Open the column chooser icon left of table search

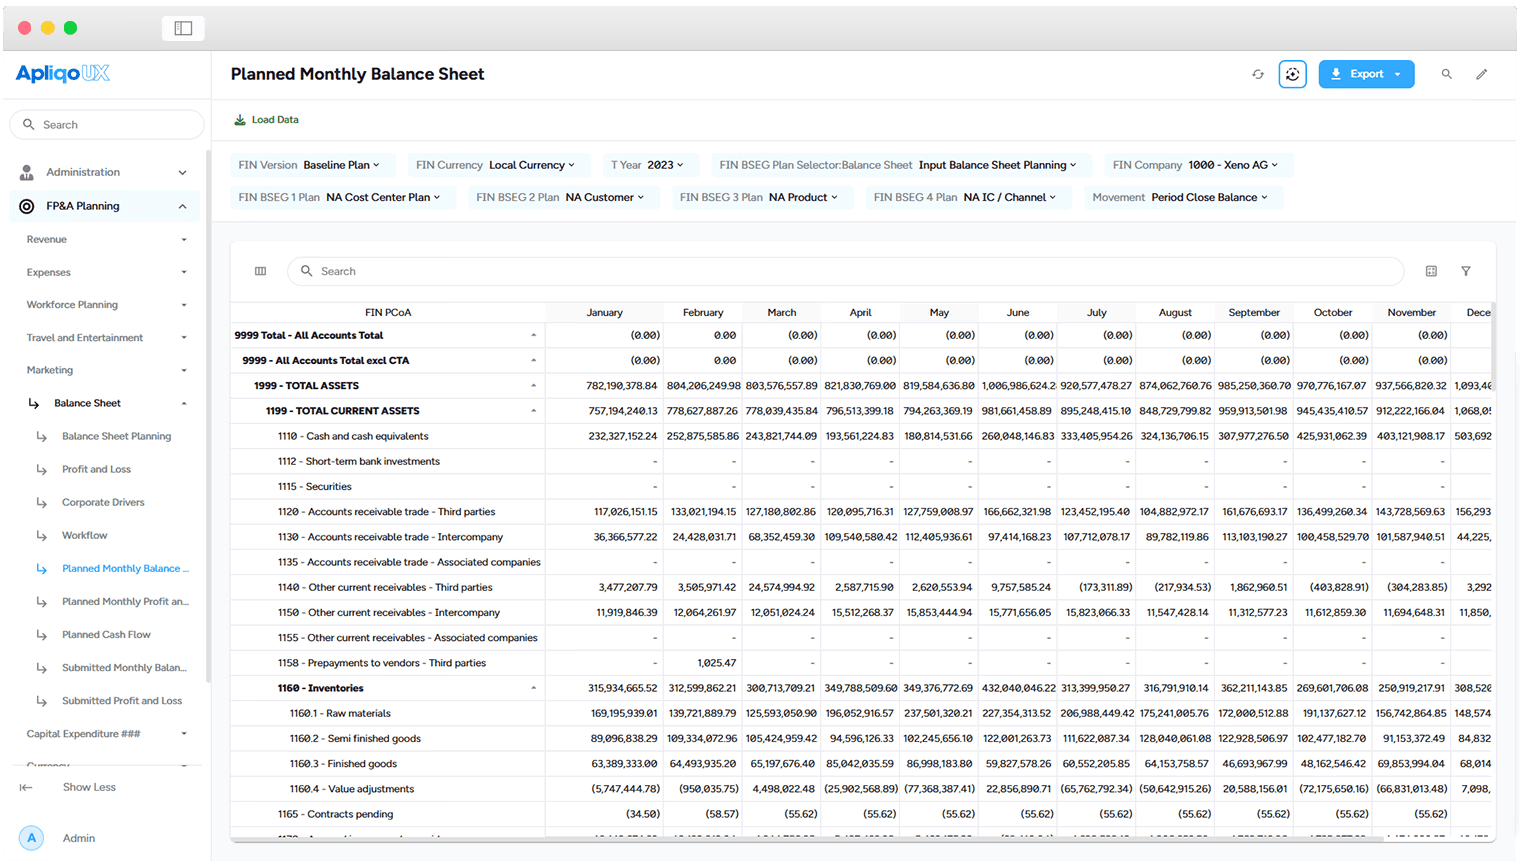pyautogui.click(x=260, y=271)
